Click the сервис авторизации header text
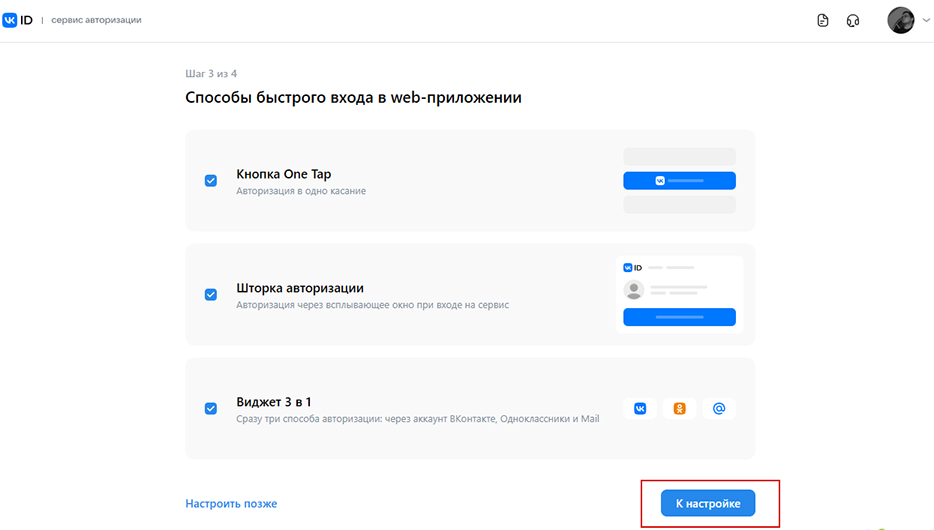 [x=96, y=20]
